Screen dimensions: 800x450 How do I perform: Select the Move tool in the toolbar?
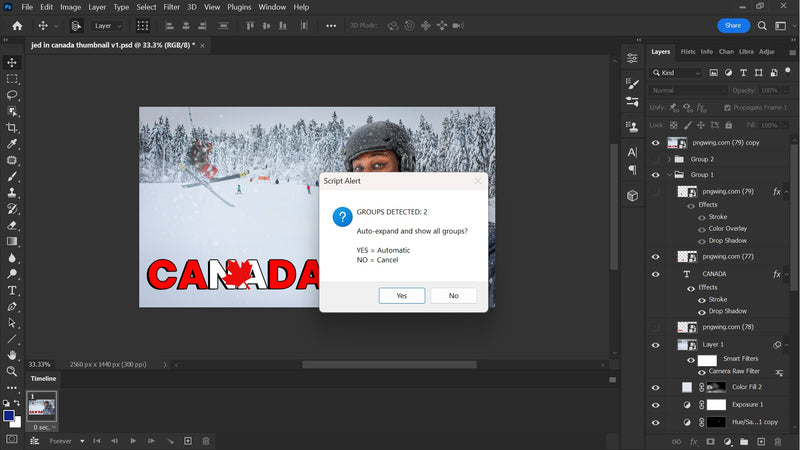12,62
